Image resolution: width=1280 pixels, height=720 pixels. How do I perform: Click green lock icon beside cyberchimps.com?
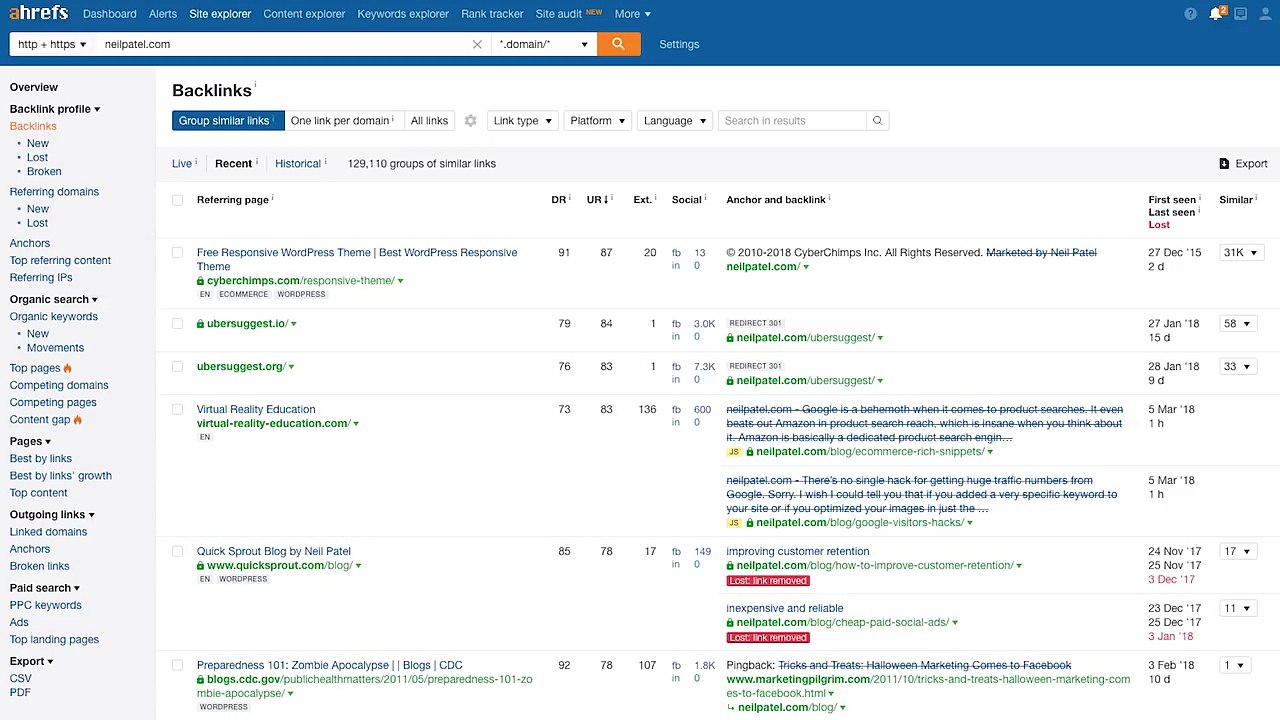tap(200, 281)
